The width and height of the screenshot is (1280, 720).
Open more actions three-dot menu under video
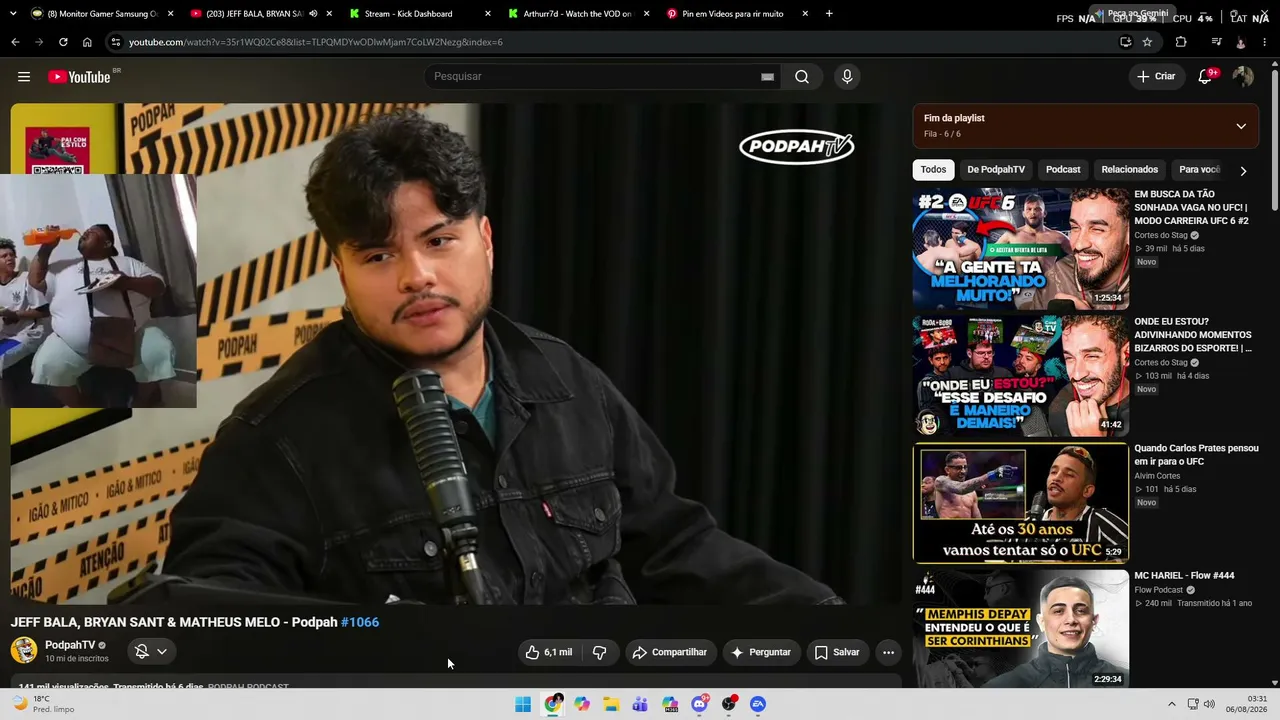(x=888, y=652)
